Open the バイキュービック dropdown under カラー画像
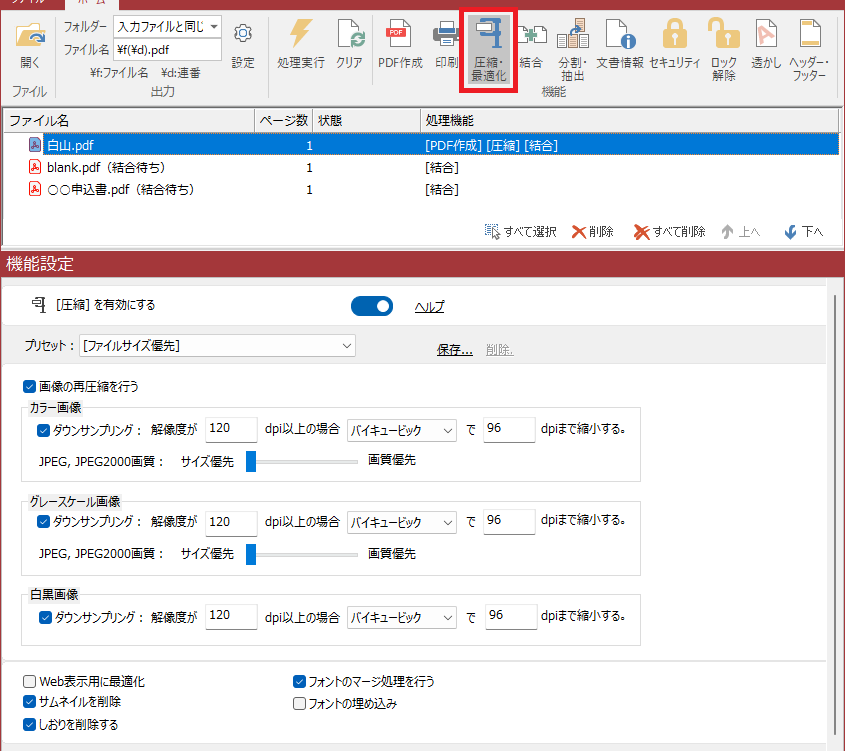Screen dimensions: 845x751 (401, 430)
